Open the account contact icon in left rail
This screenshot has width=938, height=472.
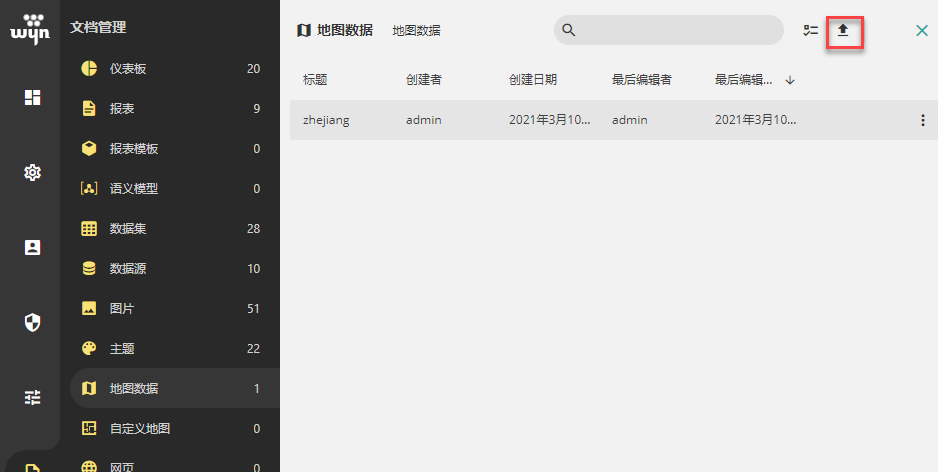point(32,248)
